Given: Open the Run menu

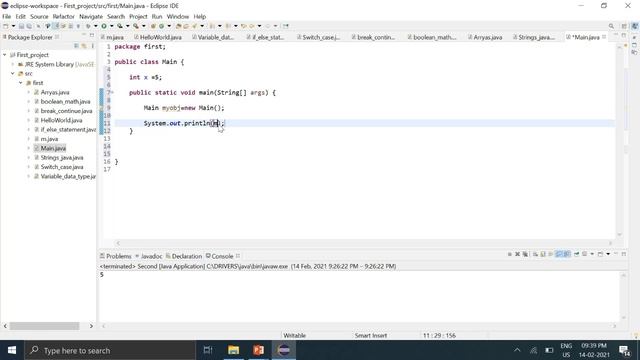Looking at the screenshot, I should (x=157, y=16).
